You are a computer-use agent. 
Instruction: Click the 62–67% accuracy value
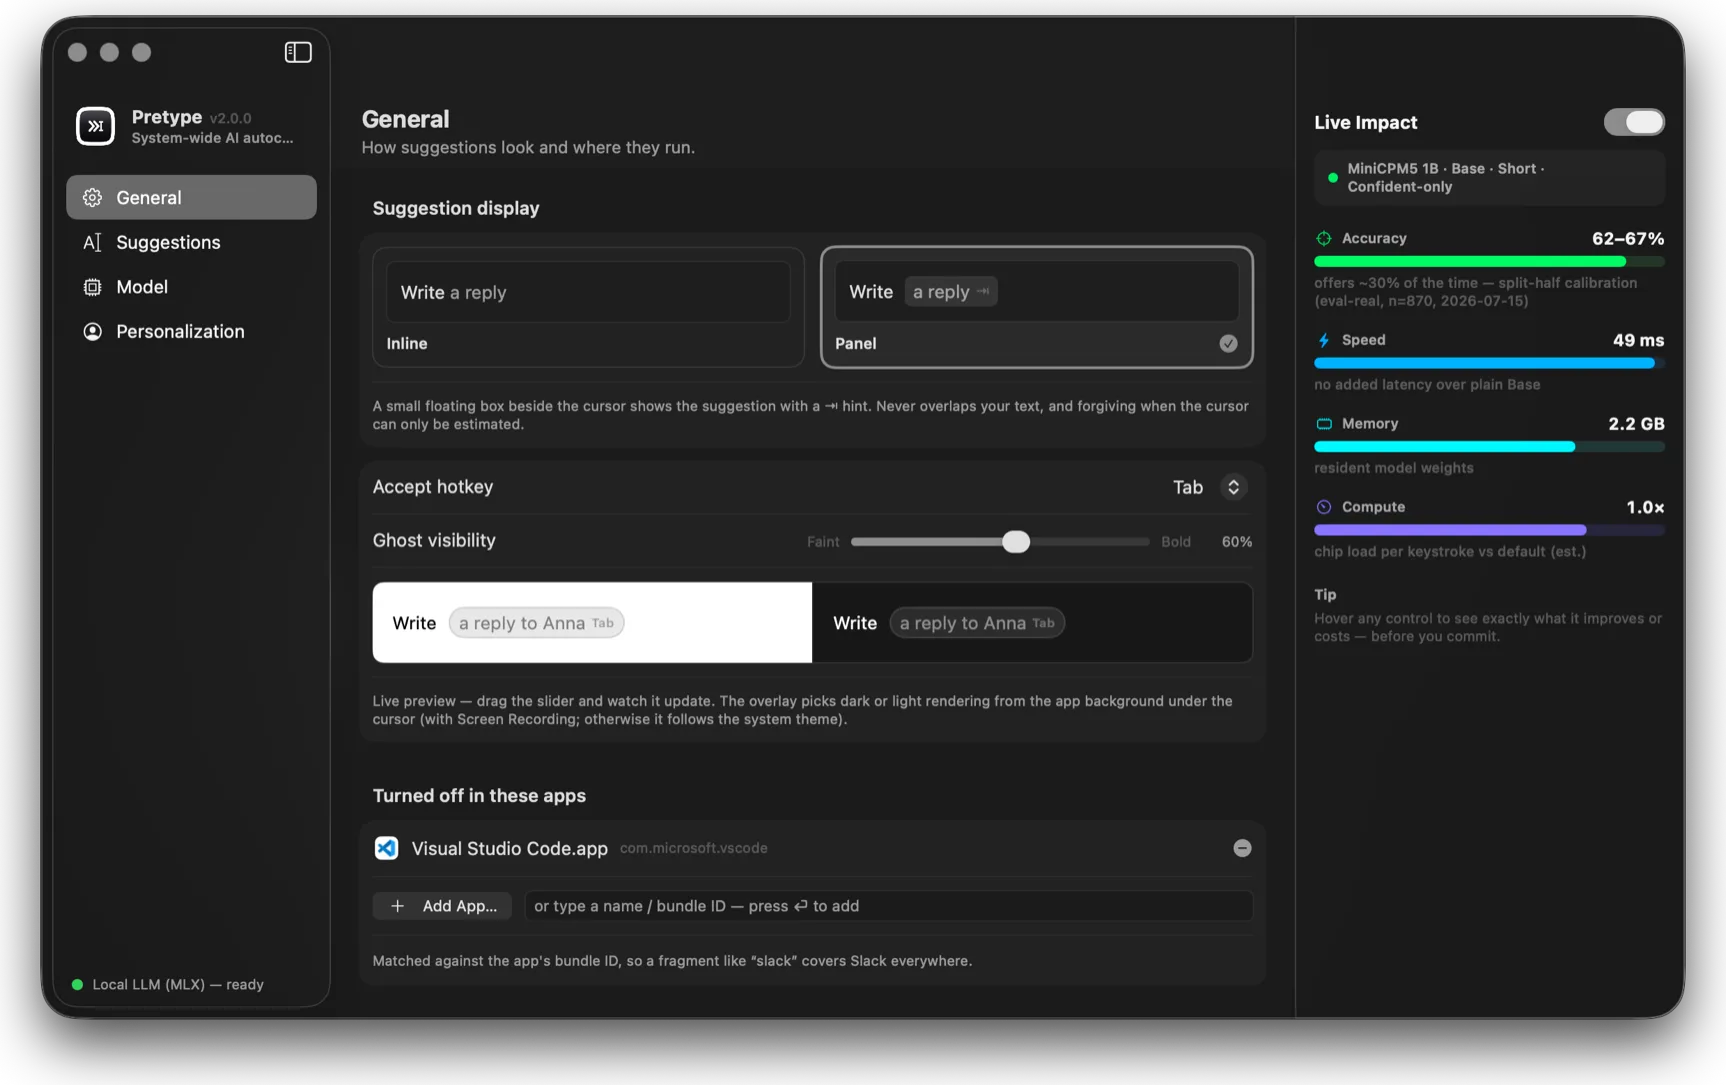pos(1628,238)
